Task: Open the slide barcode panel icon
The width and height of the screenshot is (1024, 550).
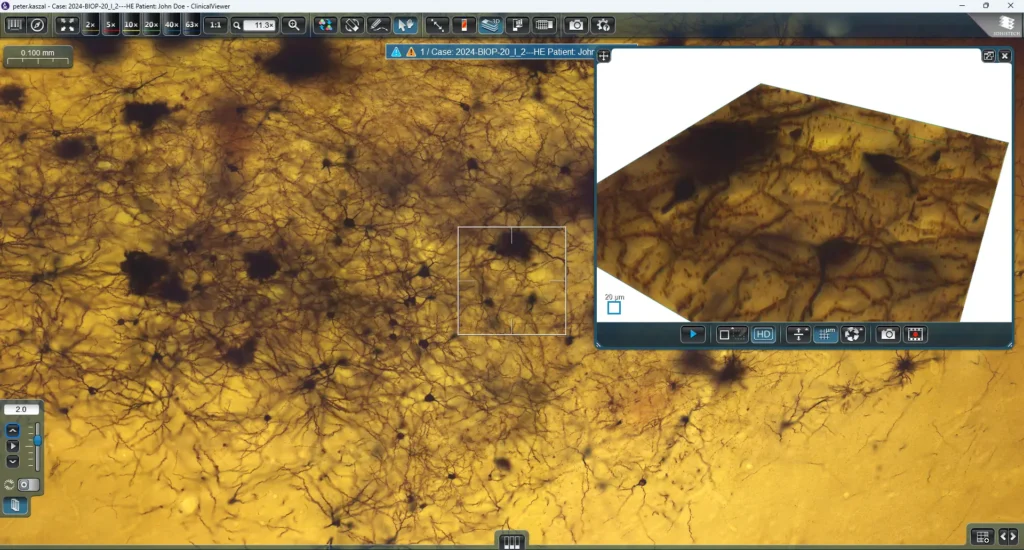Action: coord(14,25)
